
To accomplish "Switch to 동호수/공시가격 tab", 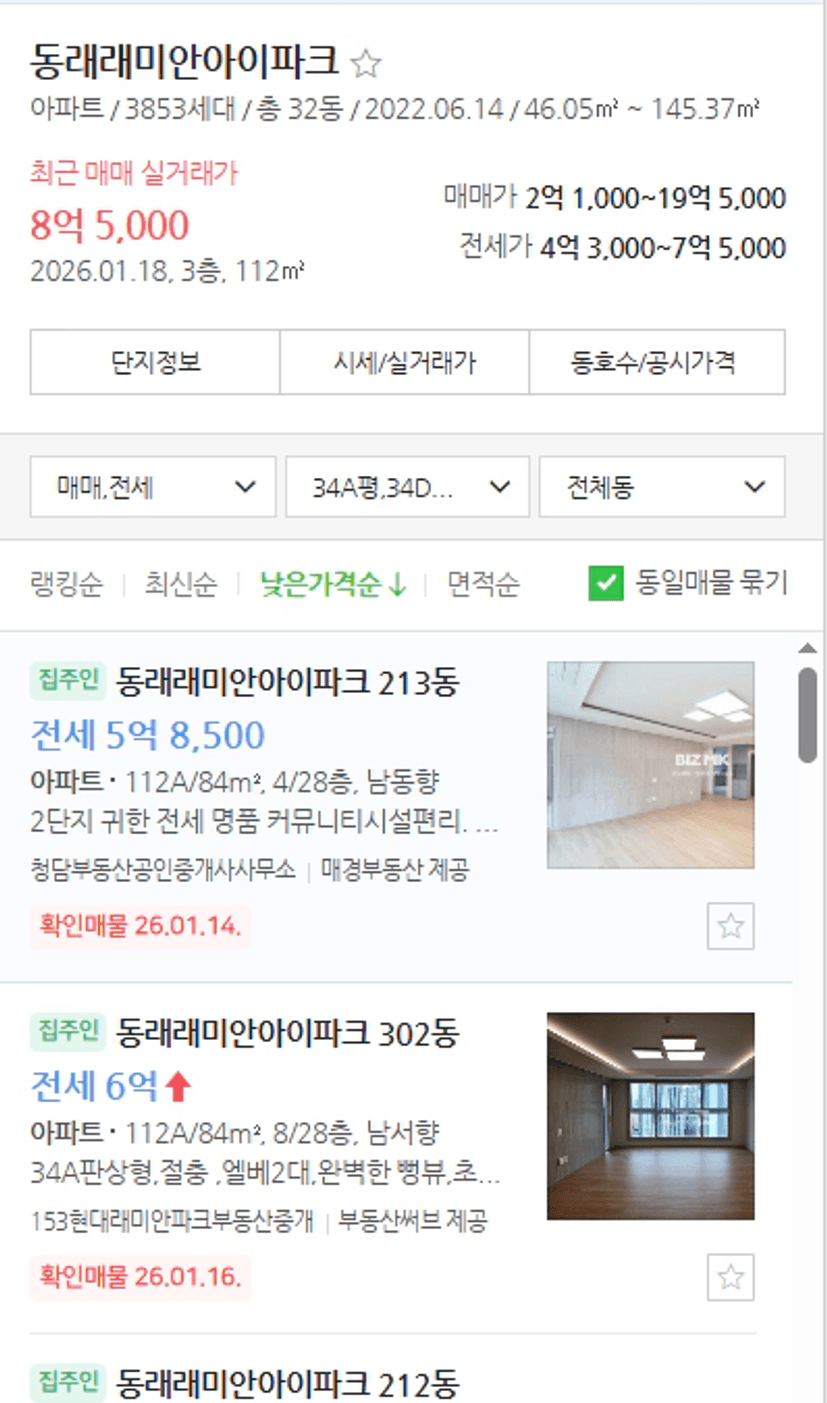I will [x=657, y=362].
